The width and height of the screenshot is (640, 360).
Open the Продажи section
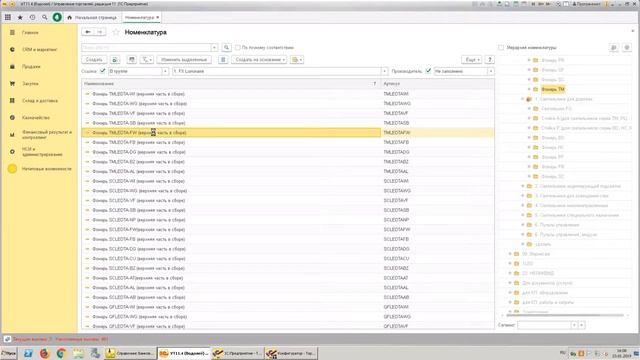[x=39, y=67]
